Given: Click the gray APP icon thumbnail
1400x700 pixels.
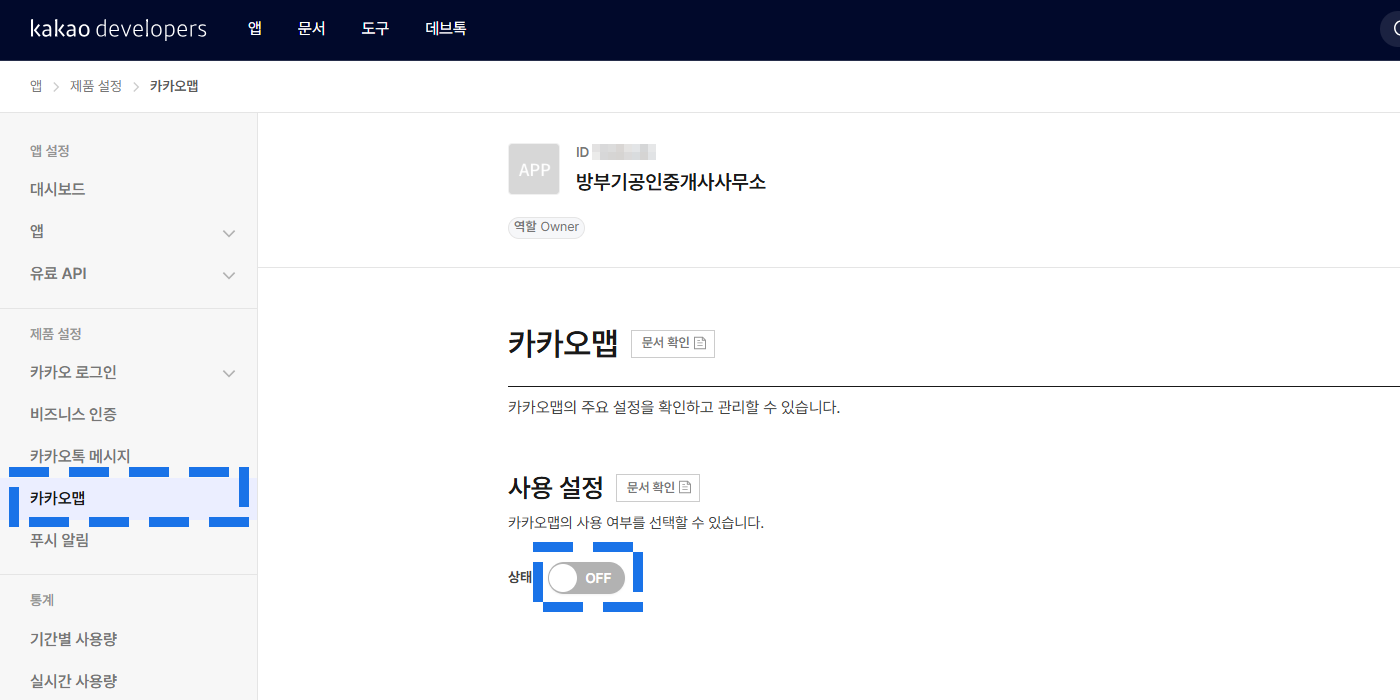Looking at the screenshot, I should point(534,169).
